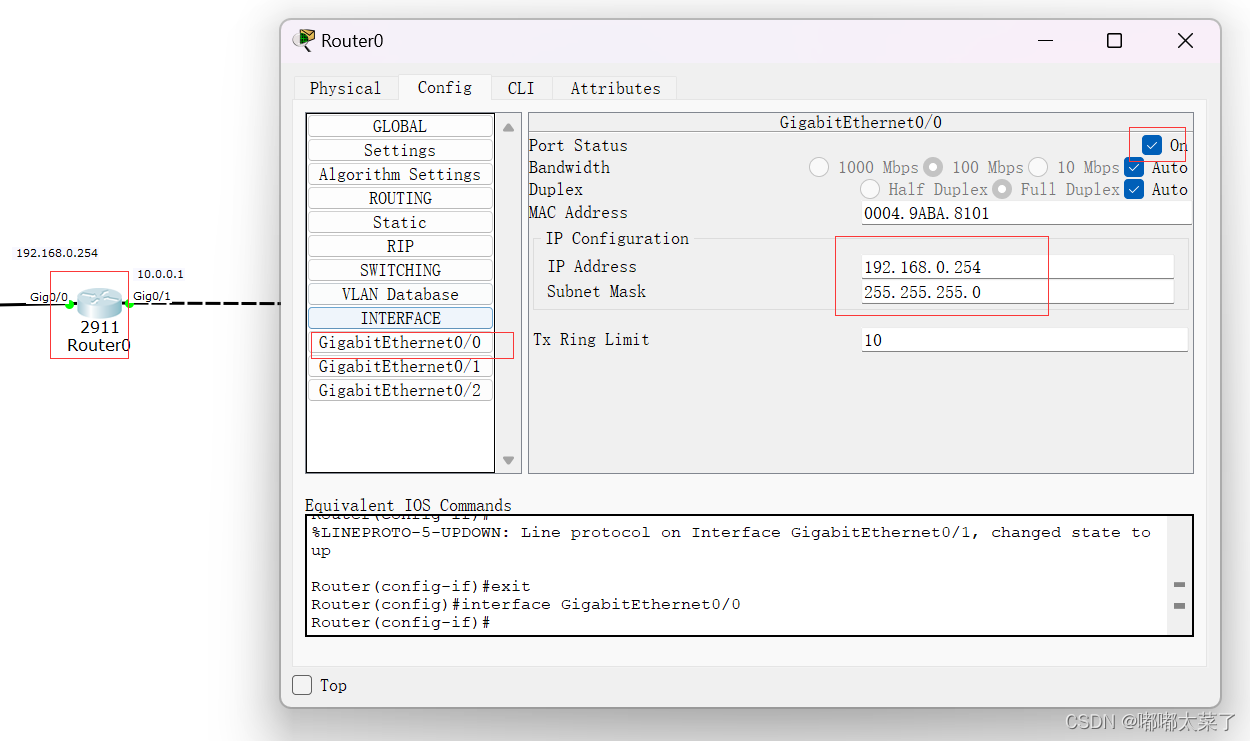This screenshot has width=1250, height=741.
Task: Click the Router0 window title icon
Action: pyautogui.click(x=303, y=40)
